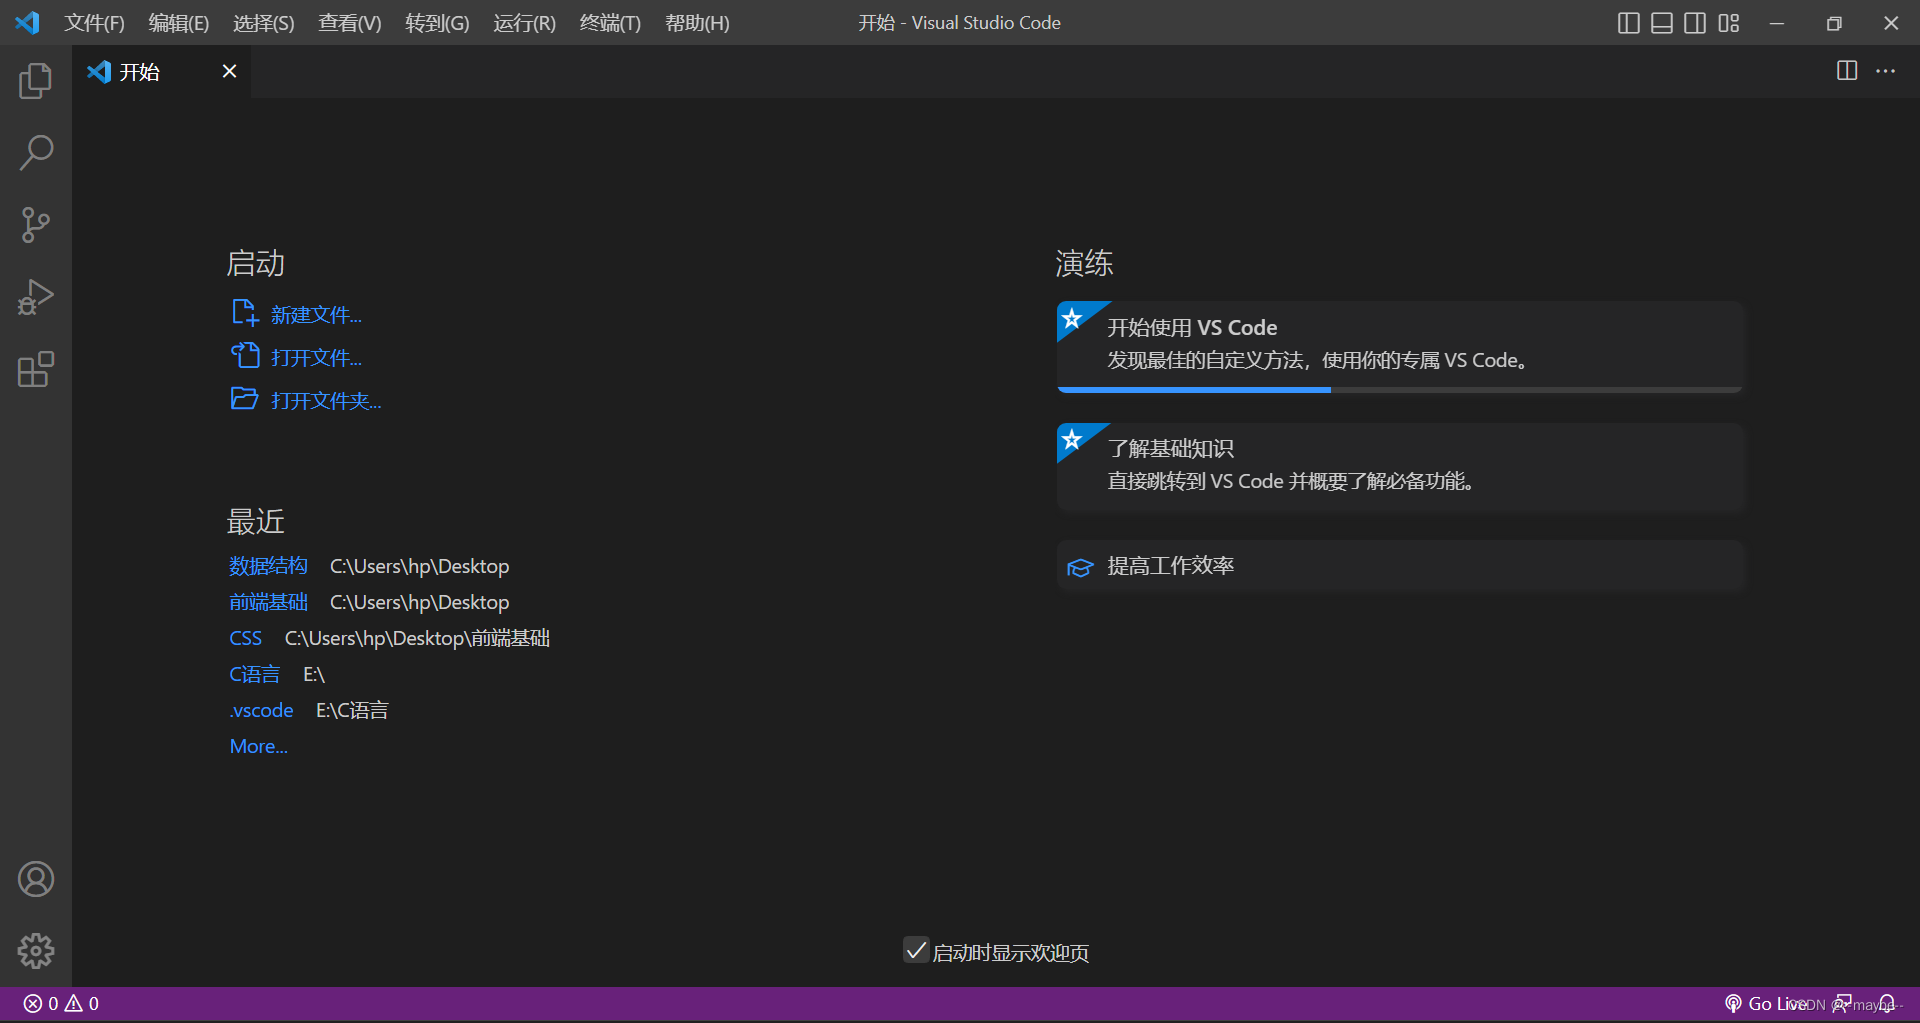
Task: Click errors count icon in status bar
Action: pos(33,1003)
